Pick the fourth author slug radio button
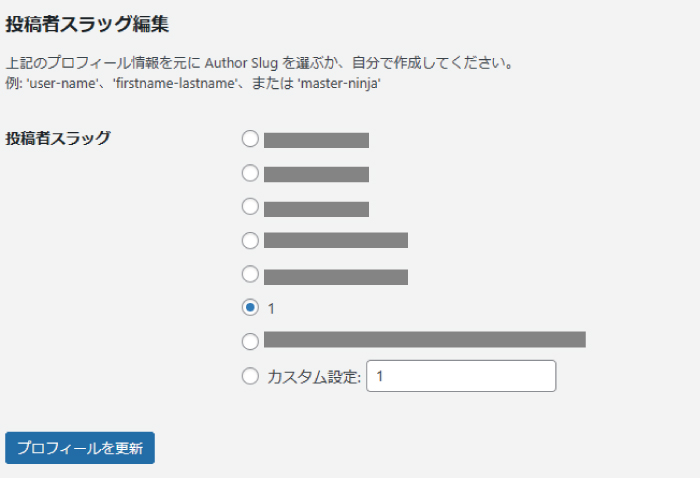This screenshot has height=478, width=700. (x=250, y=240)
